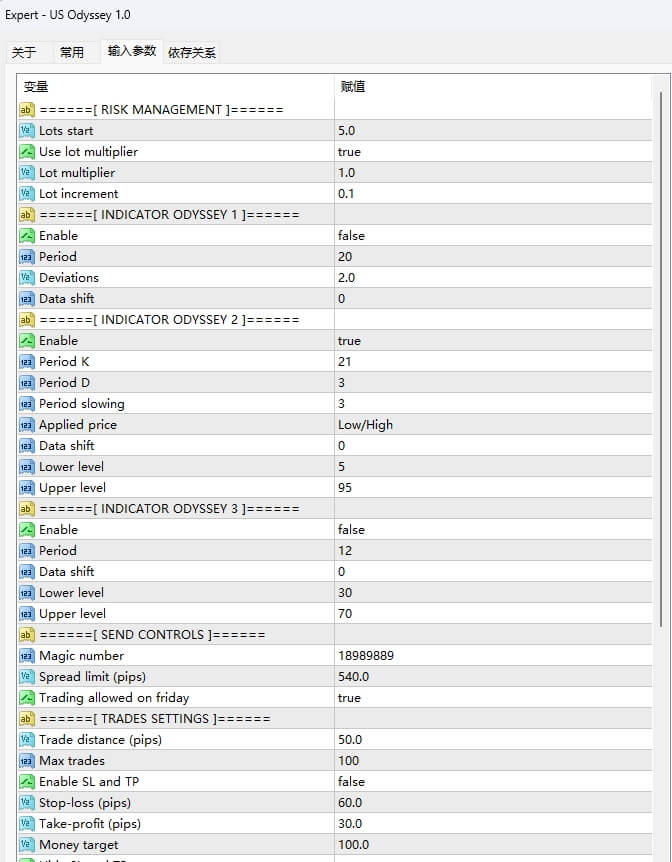Select the Spread limit (pips) label
Viewport: 672px width, 862px height.
pos(92,677)
